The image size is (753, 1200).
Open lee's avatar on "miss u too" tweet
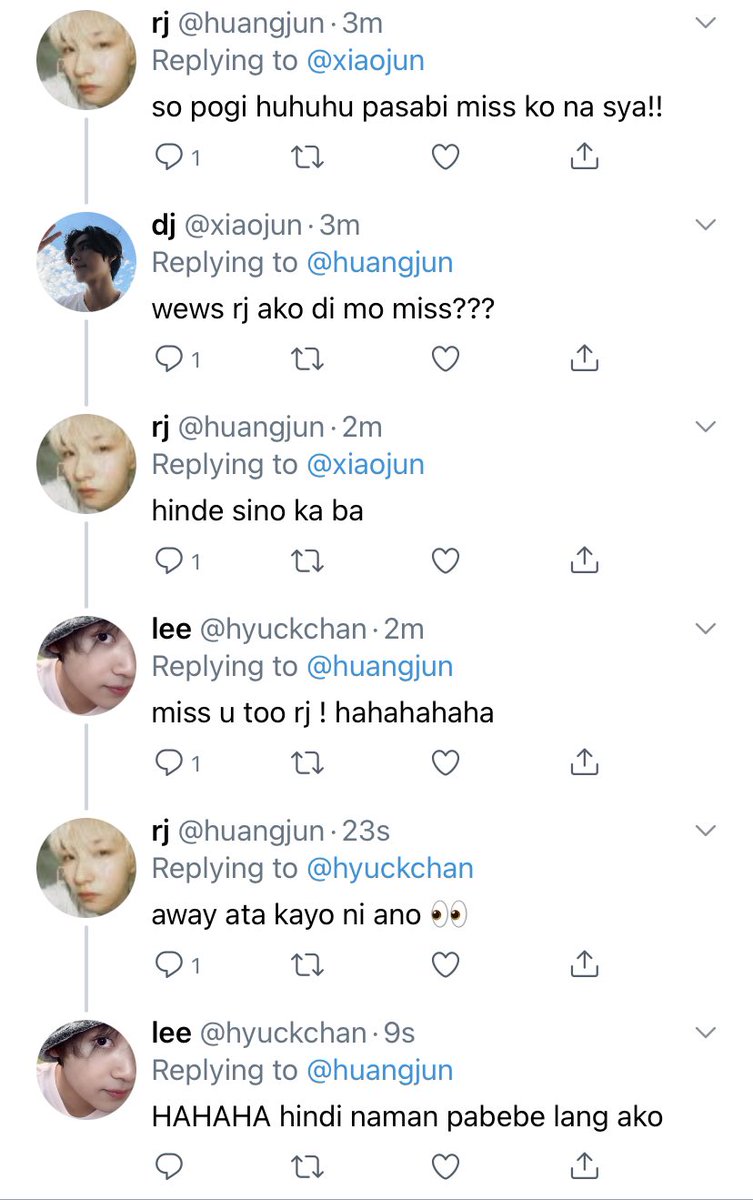click(86, 666)
